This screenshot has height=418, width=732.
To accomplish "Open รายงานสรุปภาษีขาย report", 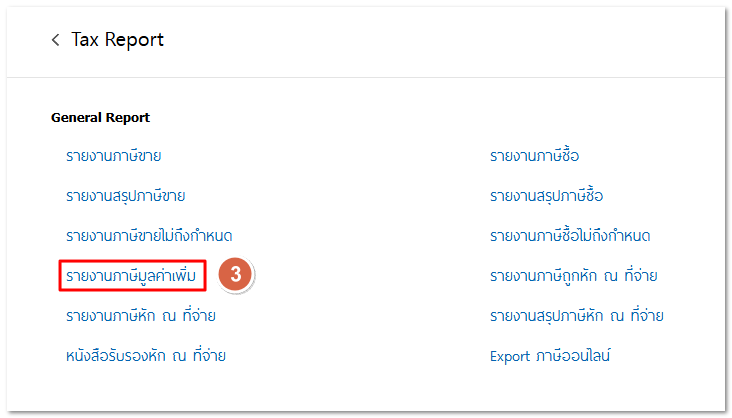I will (x=125, y=195).
